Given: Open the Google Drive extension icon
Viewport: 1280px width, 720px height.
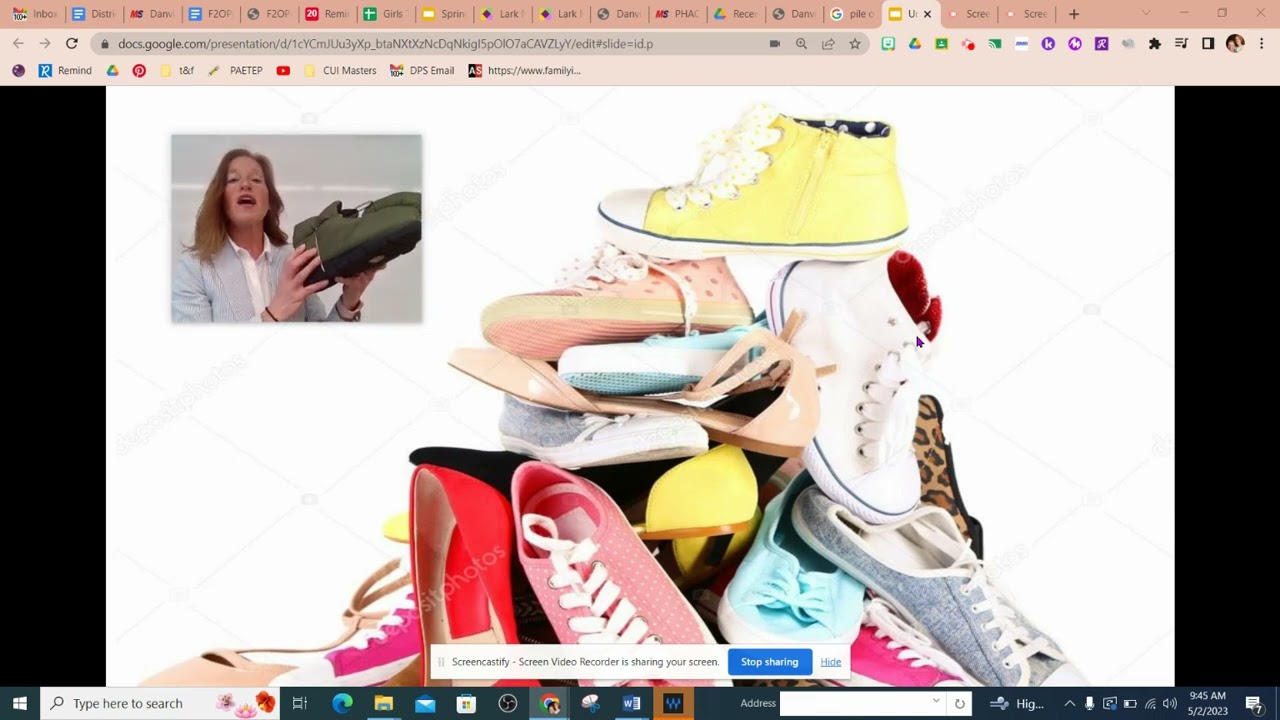Looking at the screenshot, I should [915, 44].
